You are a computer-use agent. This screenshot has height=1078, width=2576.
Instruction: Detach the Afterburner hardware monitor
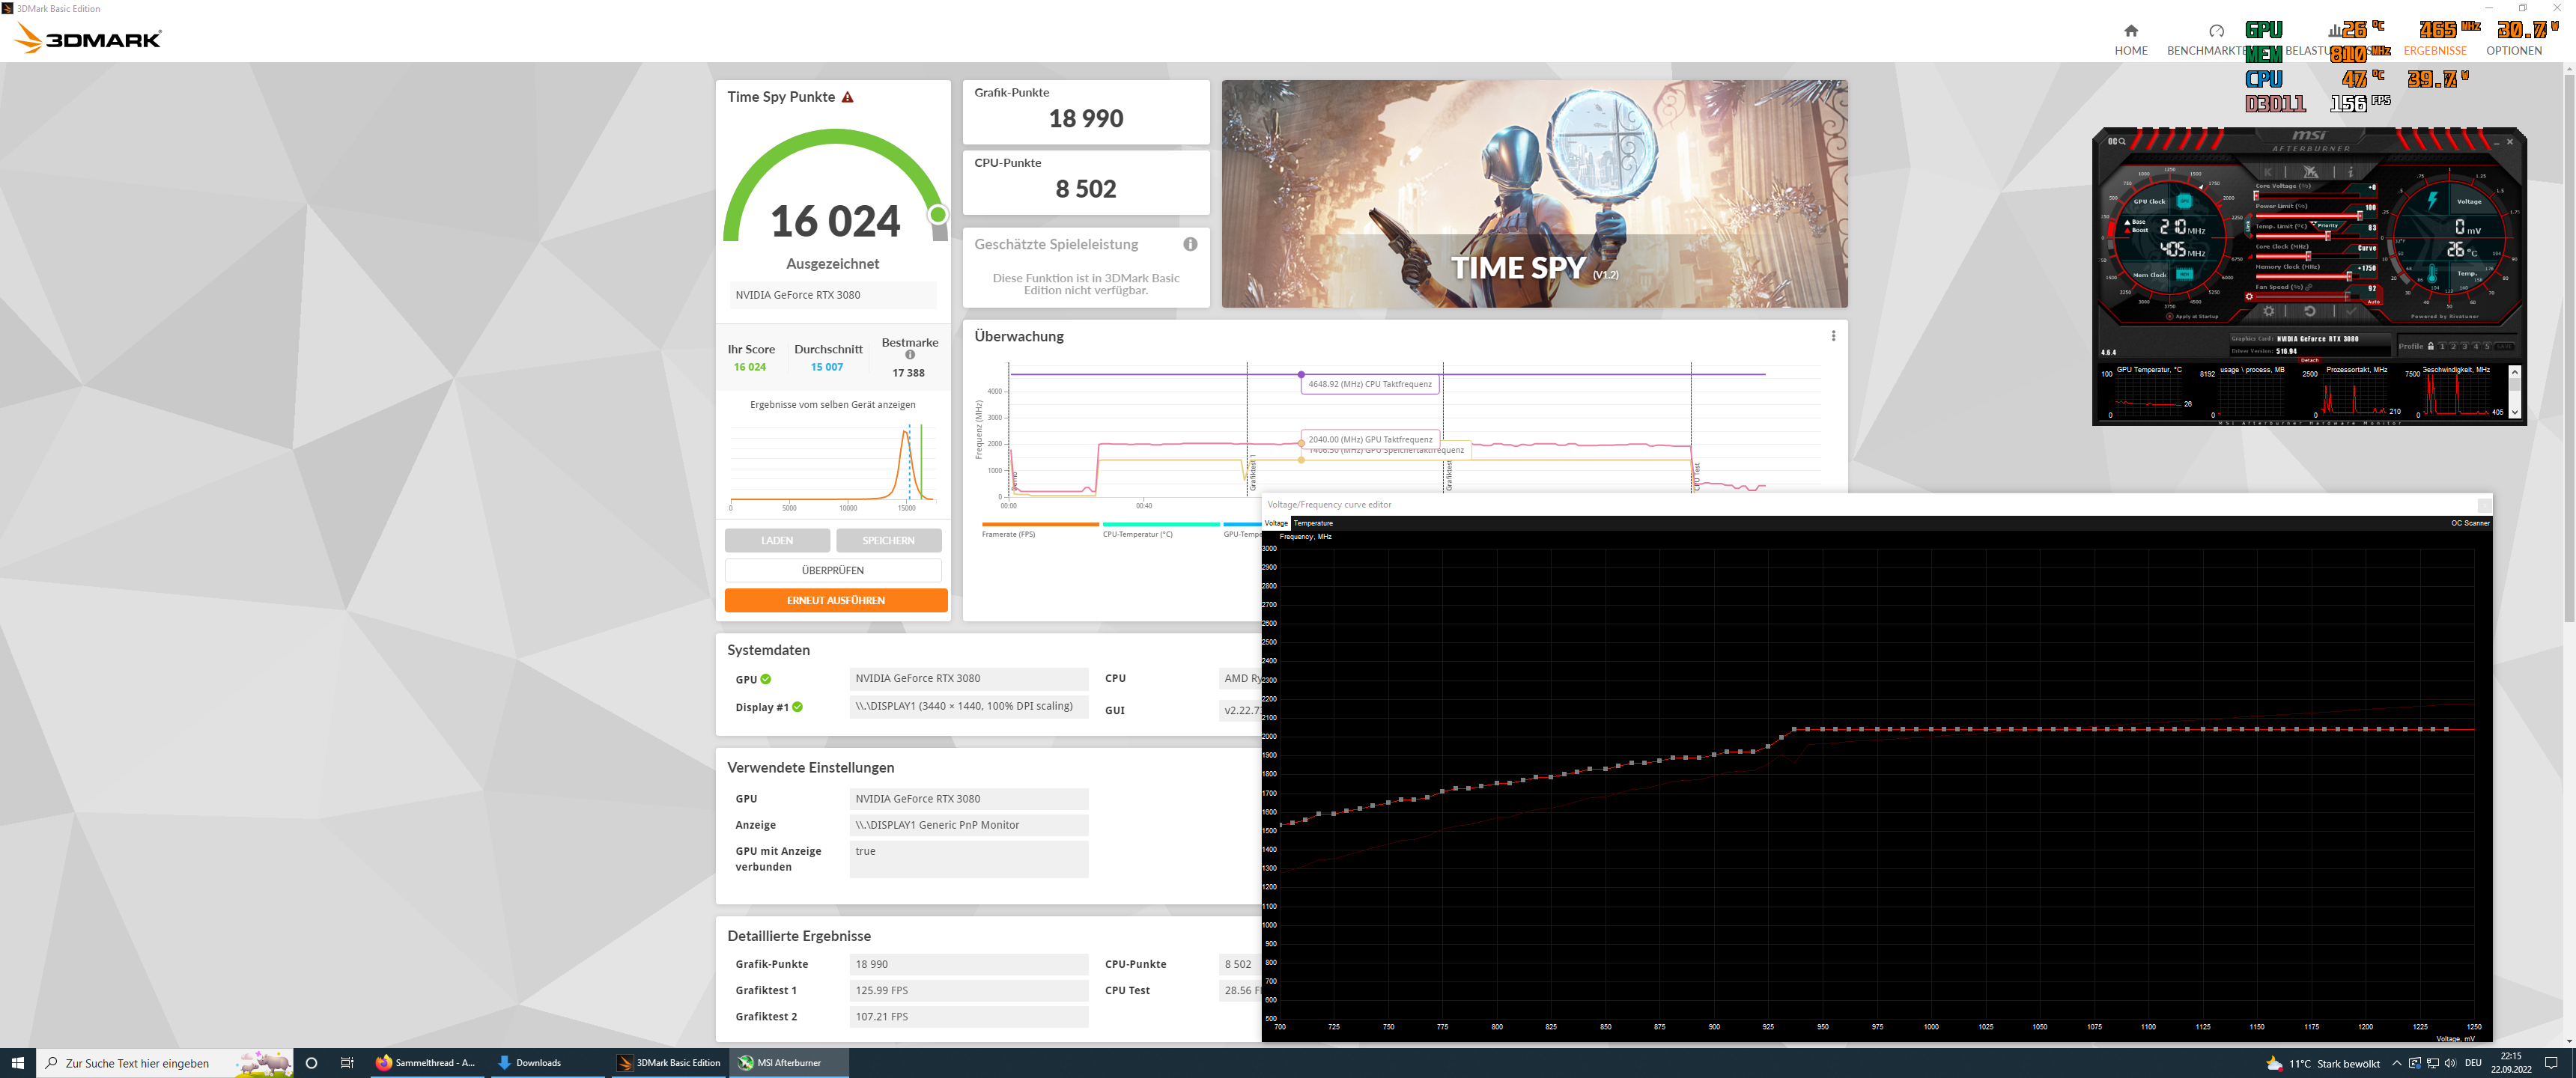2310,360
